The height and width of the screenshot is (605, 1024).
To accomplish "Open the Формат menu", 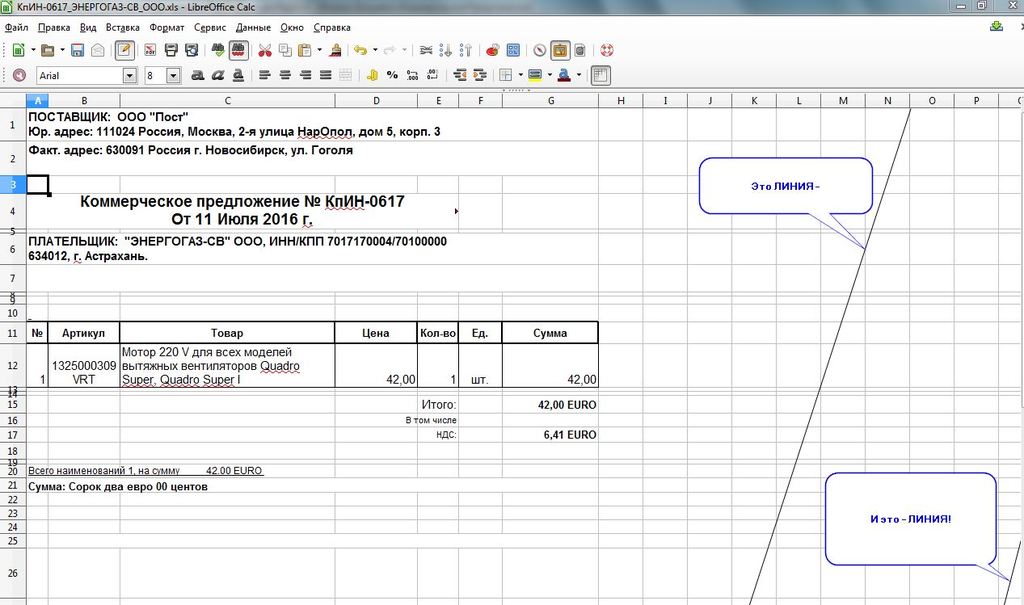I will 167,27.
